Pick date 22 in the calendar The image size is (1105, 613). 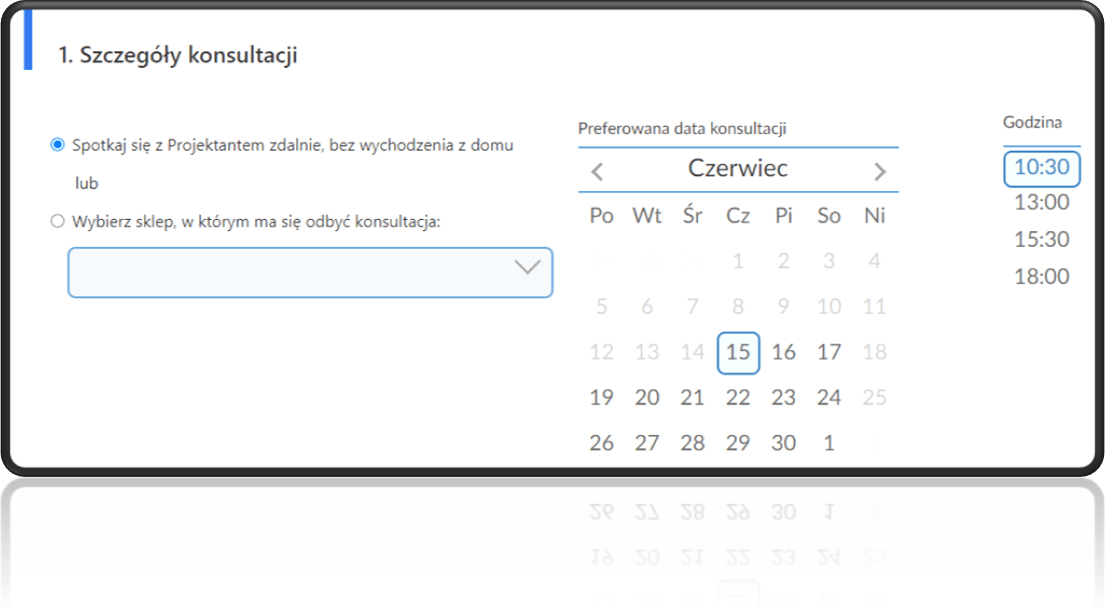pos(738,398)
